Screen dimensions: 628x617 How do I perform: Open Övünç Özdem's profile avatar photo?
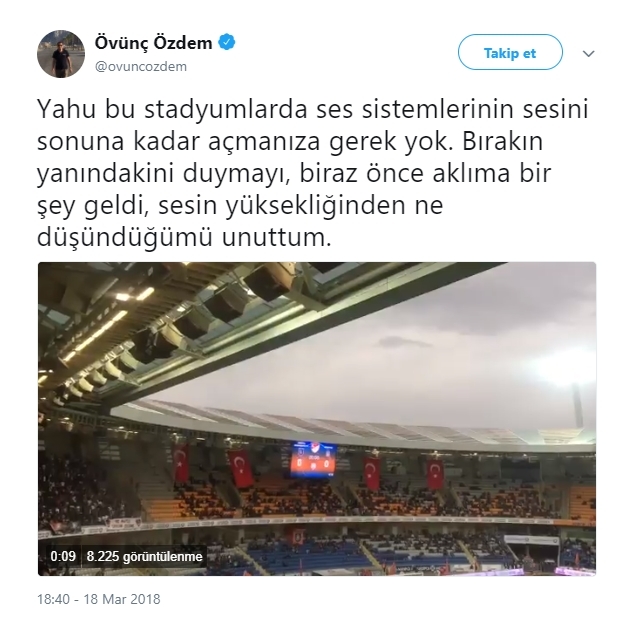(61, 54)
